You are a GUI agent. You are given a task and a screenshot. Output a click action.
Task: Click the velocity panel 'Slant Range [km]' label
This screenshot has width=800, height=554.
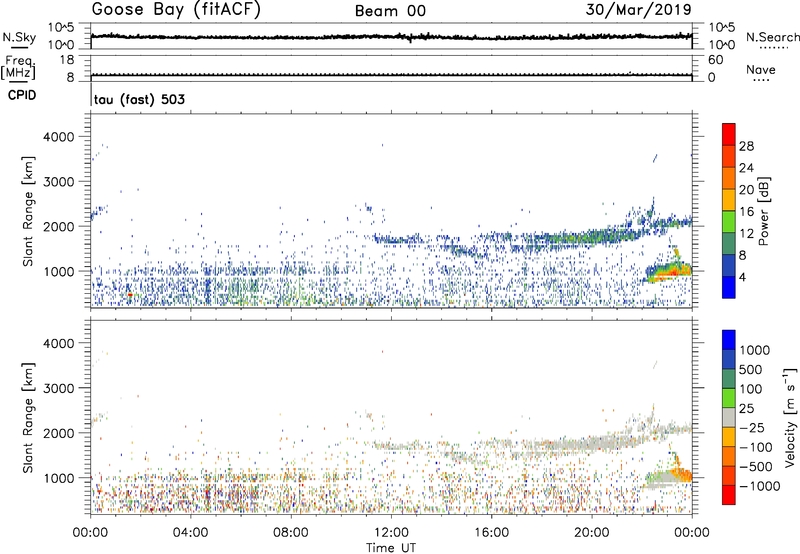click(28, 417)
